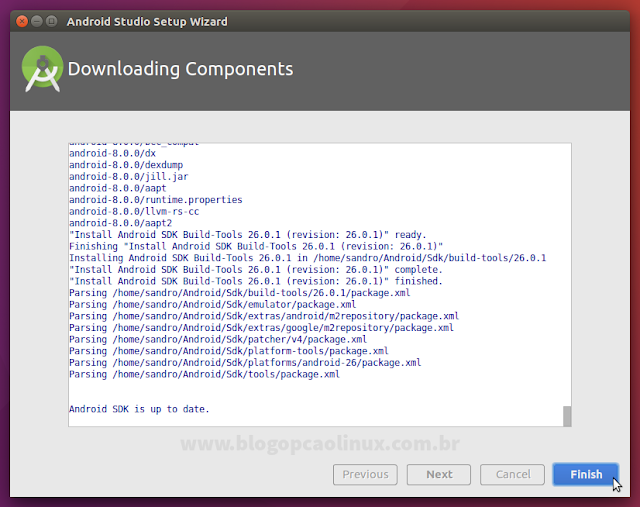Click the 'Parsing Sdk/tools/package.xml' line
640x507 pixels.
click(x=204, y=374)
